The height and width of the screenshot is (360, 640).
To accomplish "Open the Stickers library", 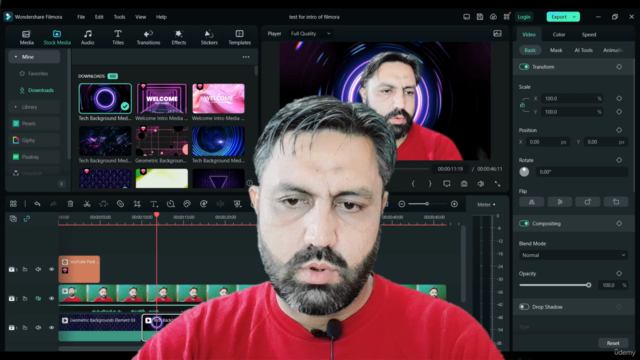I will point(209,37).
